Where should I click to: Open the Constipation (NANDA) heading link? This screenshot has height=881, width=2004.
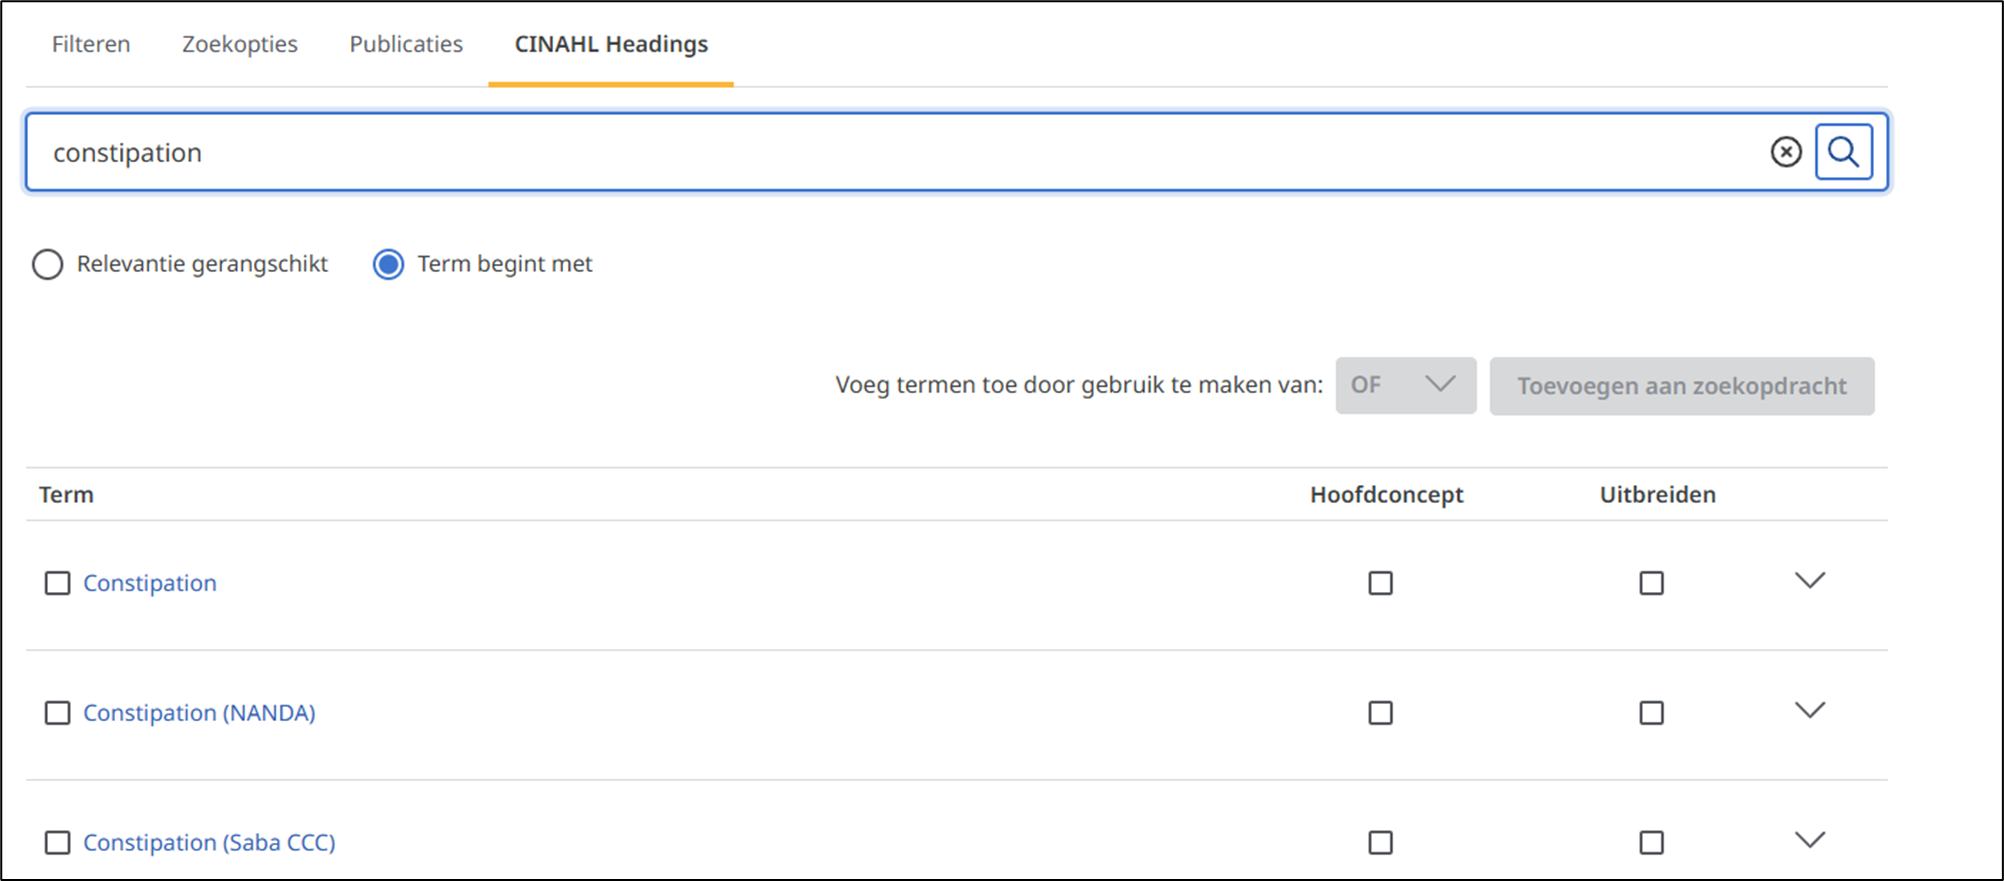199,713
